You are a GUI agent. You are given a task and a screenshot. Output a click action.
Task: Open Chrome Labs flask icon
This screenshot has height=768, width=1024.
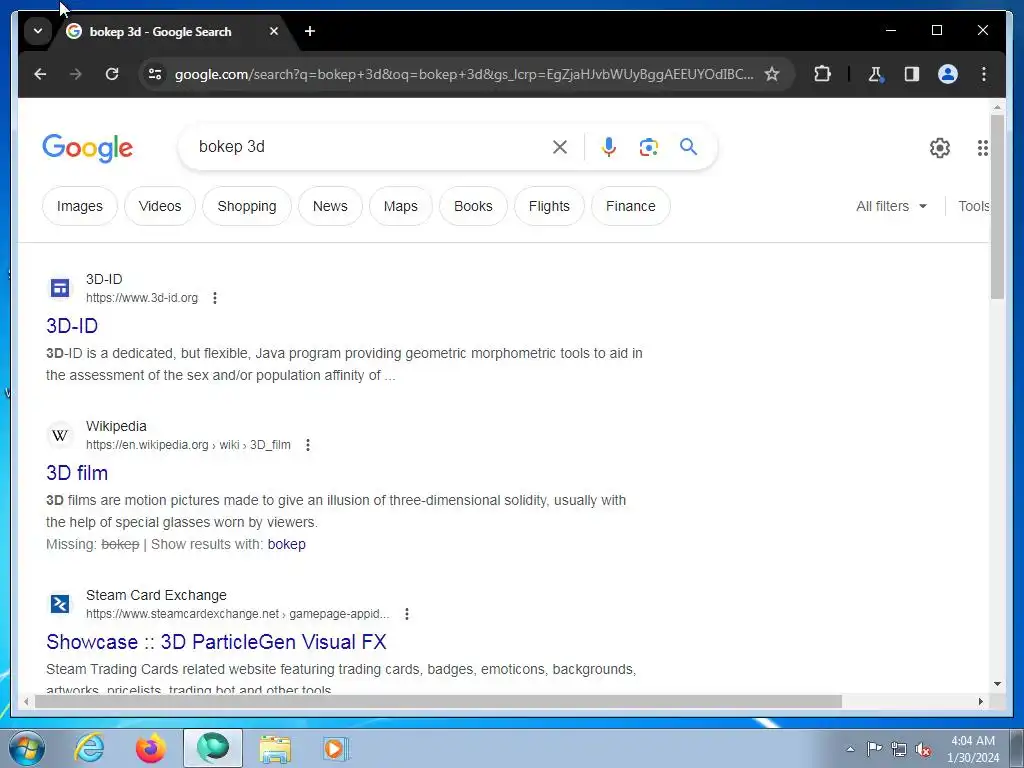(875, 74)
